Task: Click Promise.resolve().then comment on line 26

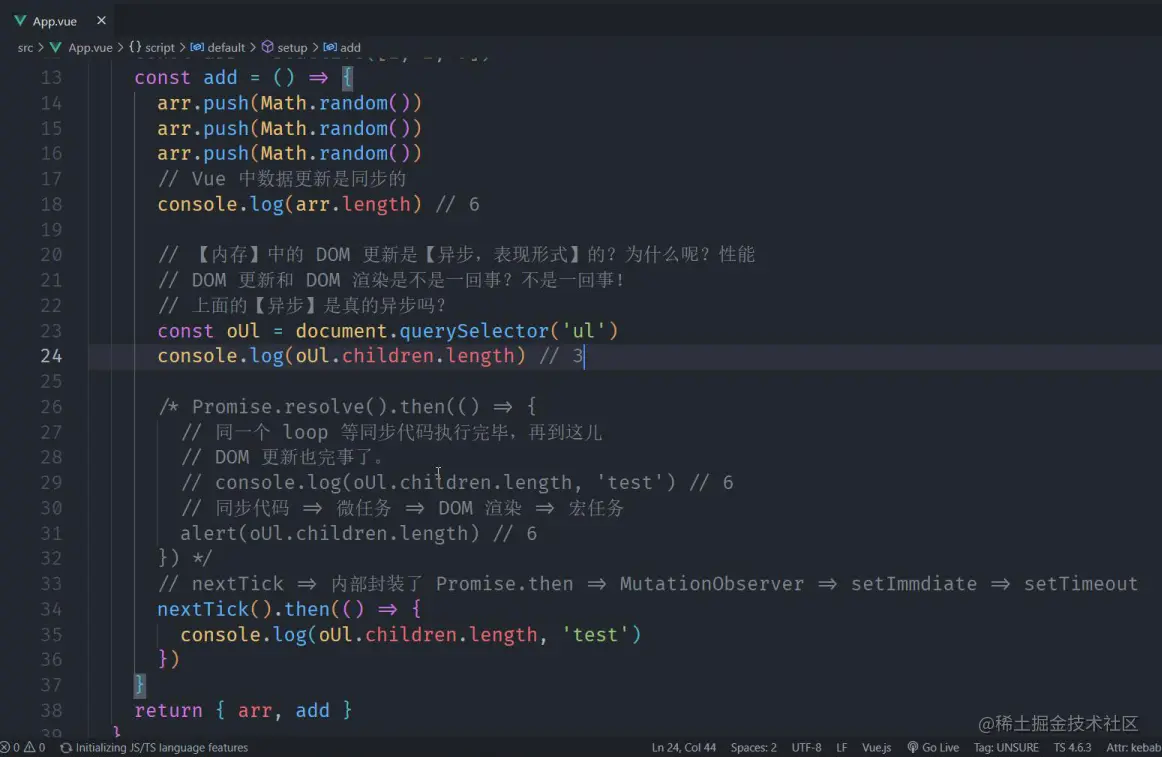Action: coord(318,407)
